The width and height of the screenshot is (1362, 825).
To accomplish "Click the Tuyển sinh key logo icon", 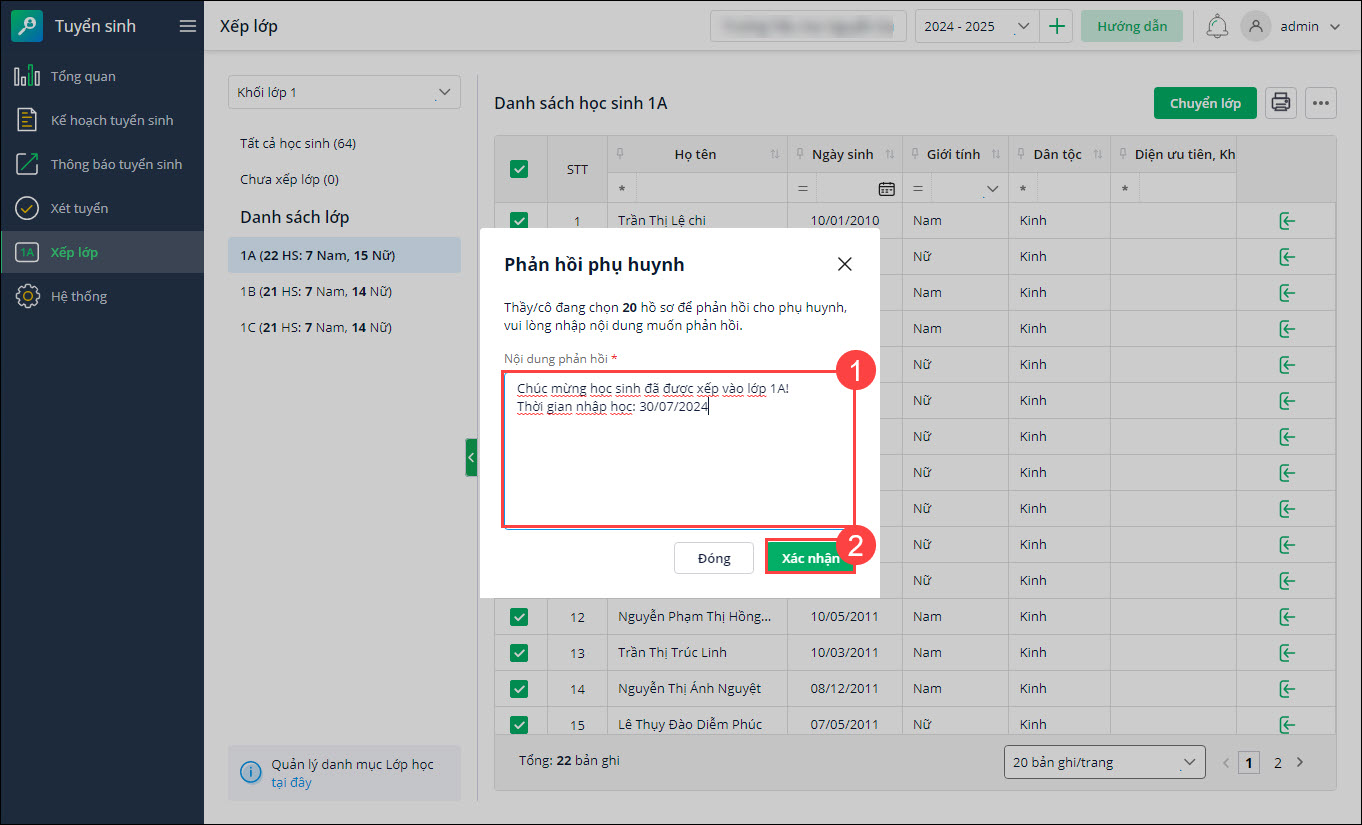I will coord(27,27).
